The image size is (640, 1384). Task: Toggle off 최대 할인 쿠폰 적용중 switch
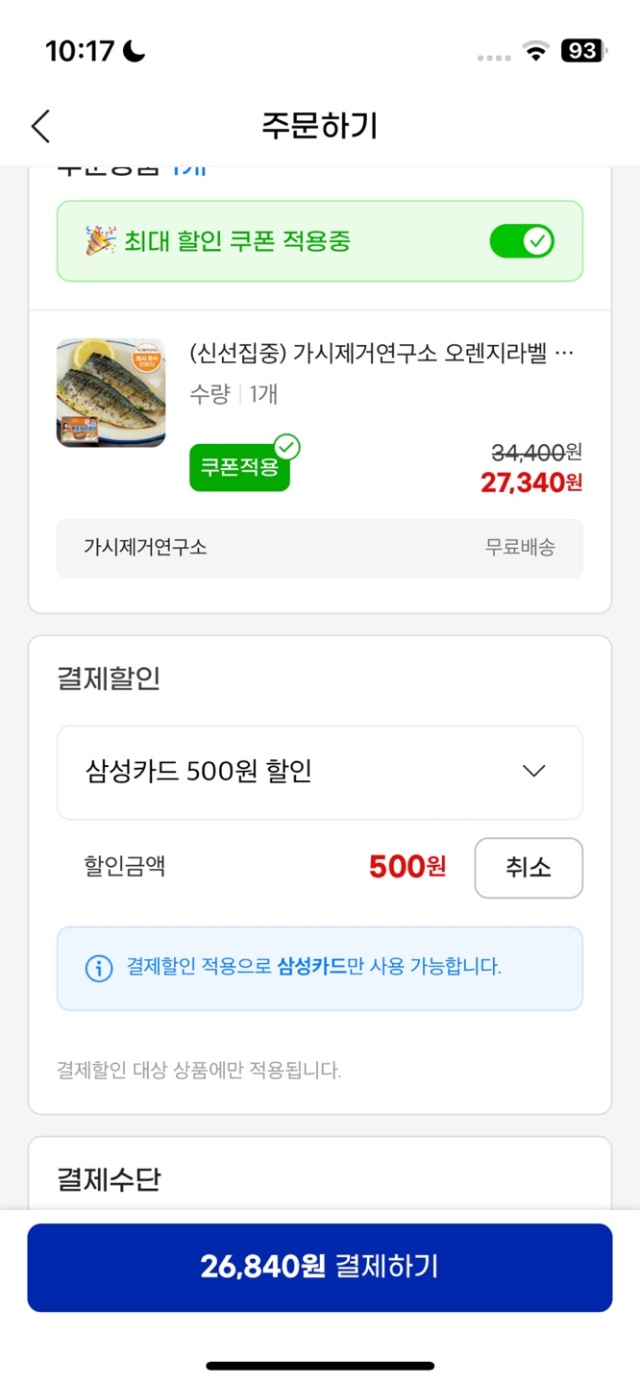(522, 241)
